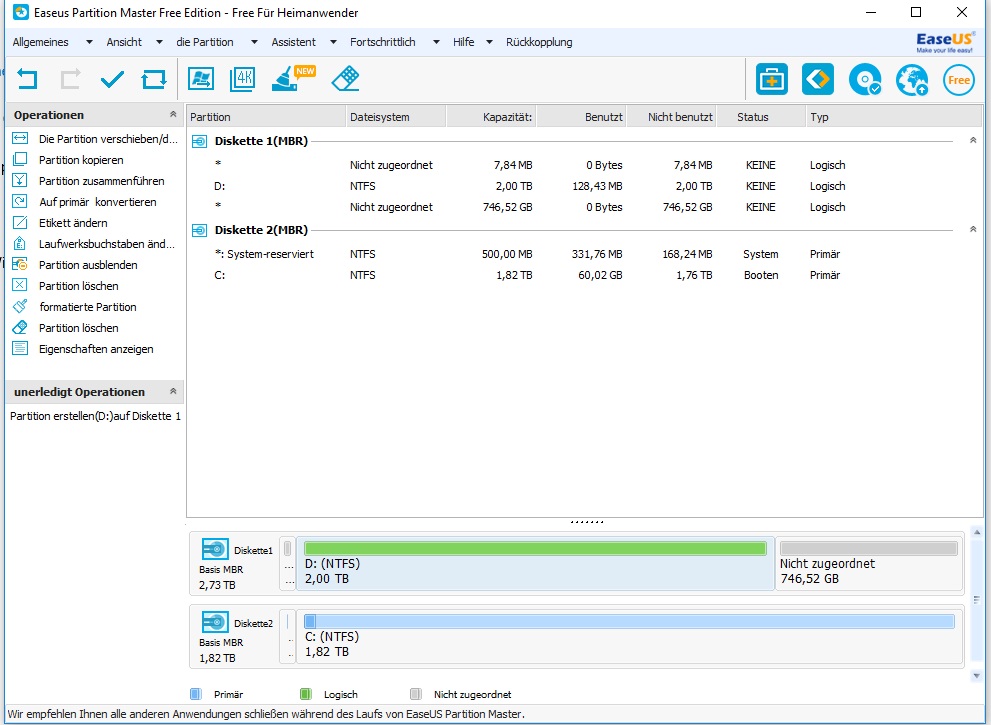This screenshot has height=725, width=991.
Task: Click the Diskette 1 disk icon in list
Action: point(199,141)
